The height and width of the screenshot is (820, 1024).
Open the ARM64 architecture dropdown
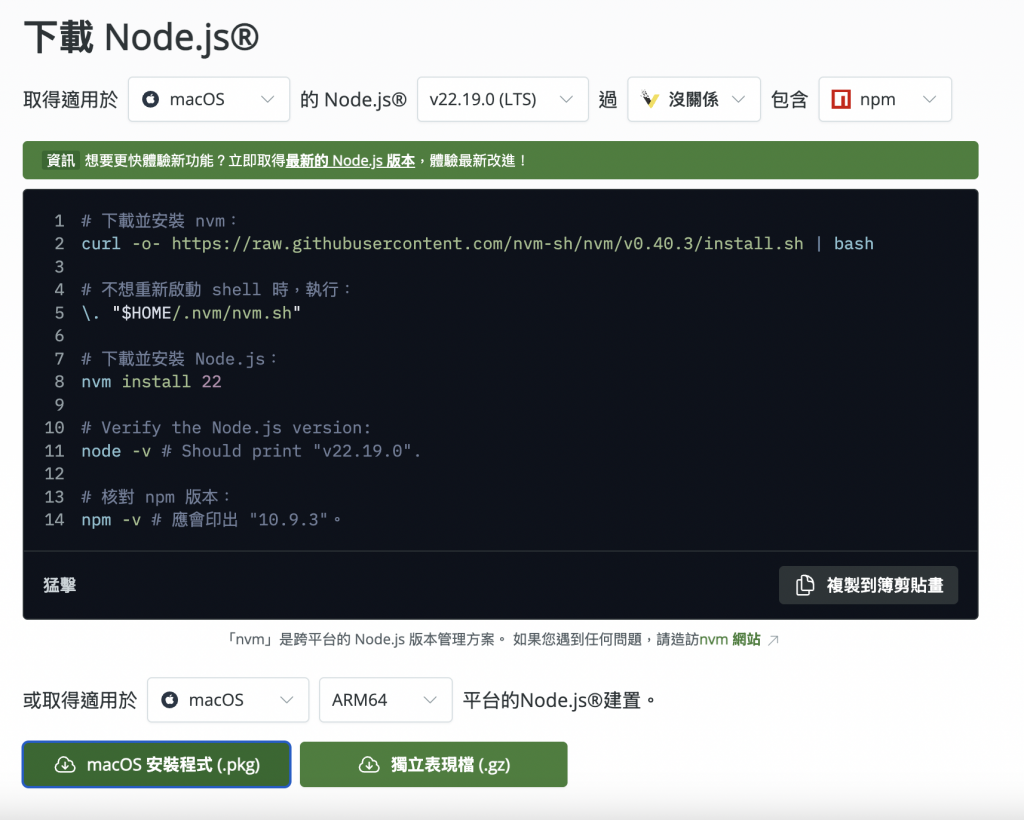pyautogui.click(x=385, y=700)
